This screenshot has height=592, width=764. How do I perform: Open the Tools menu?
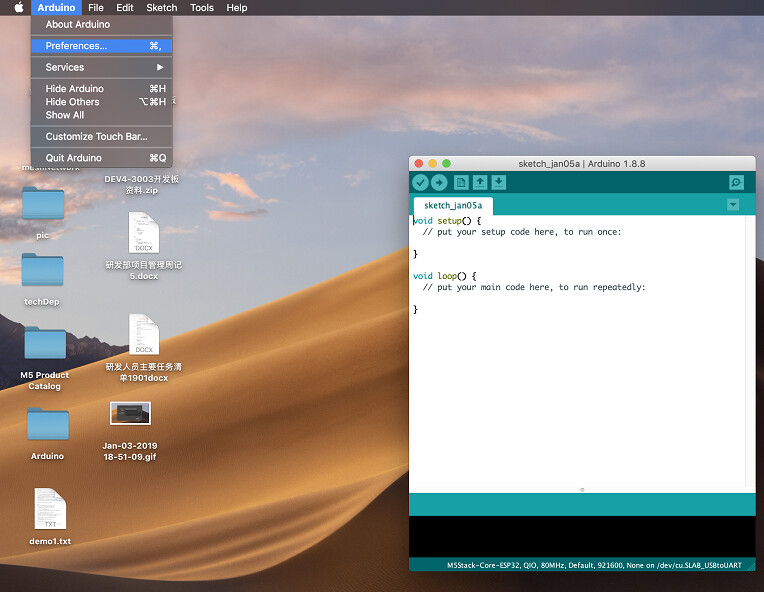click(202, 7)
